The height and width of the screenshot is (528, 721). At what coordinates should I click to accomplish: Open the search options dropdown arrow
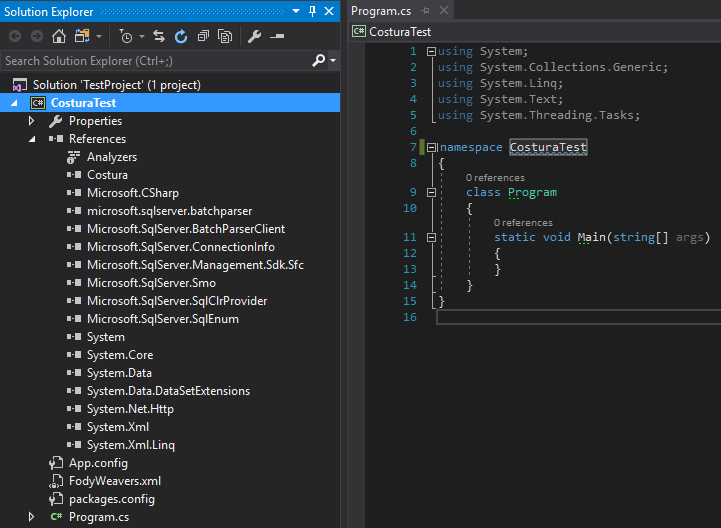pos(333,60)
